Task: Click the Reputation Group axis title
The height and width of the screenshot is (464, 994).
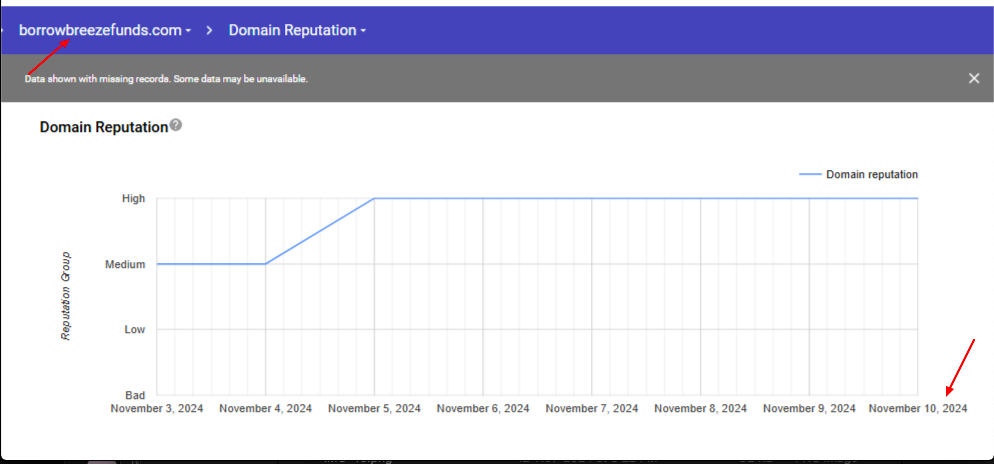Action: tap(66, 296)
